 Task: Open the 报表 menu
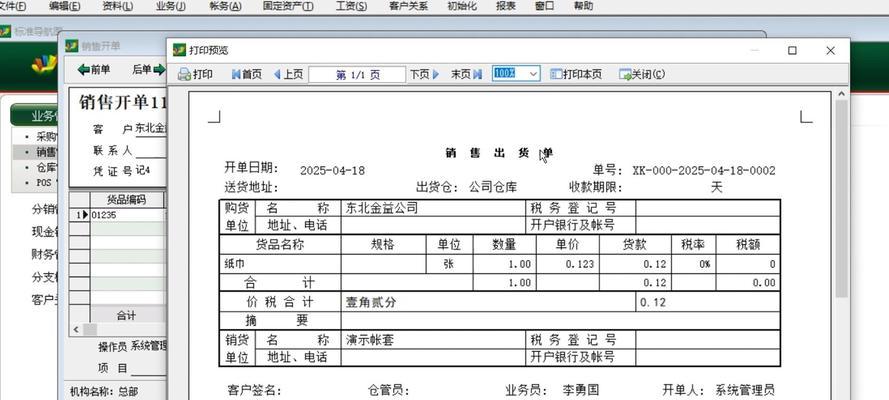(506, 6)
